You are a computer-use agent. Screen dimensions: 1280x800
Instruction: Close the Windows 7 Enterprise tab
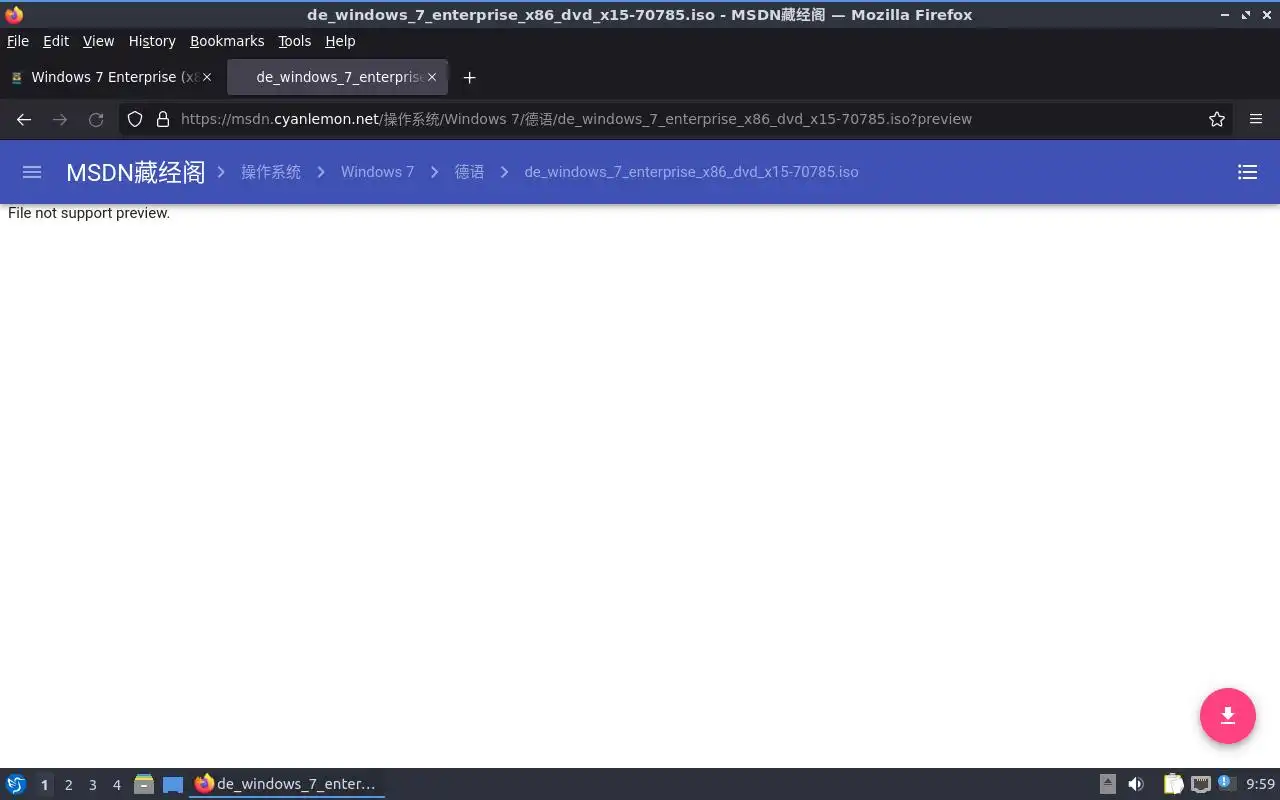pos(207,77)
